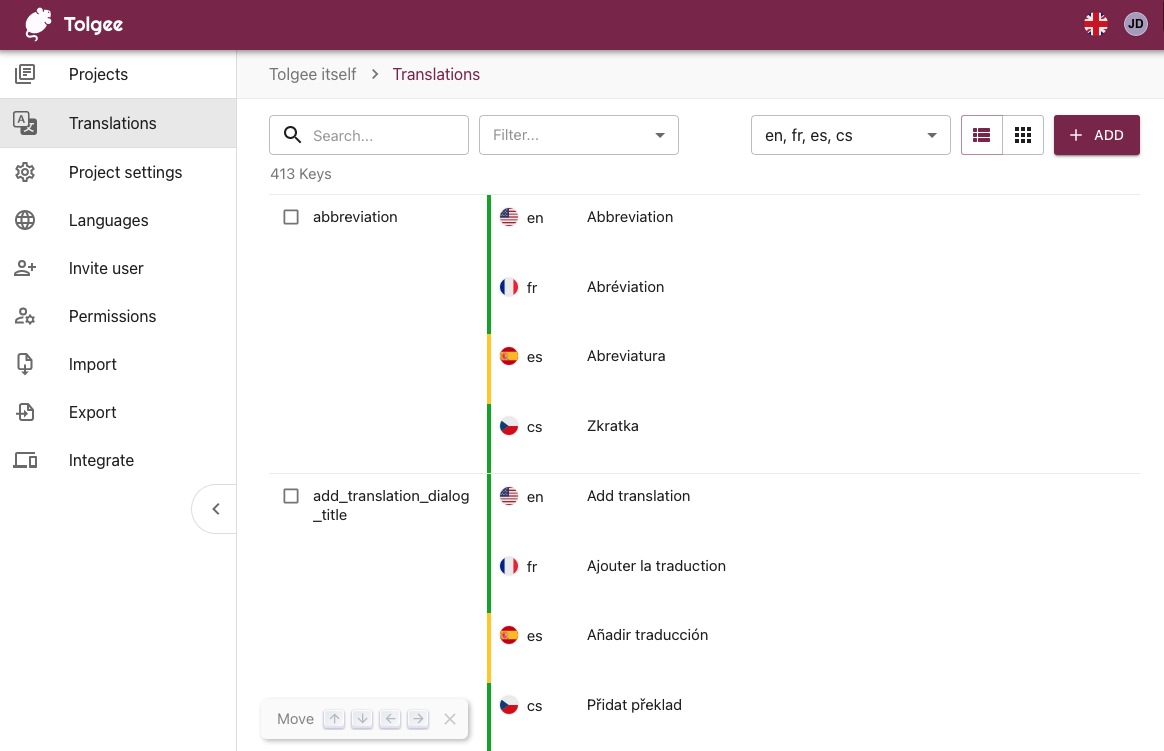This screenshot has height=751, width=1164.
Task: Edit the Czech translation Zkratka
Action: [612, 426]
